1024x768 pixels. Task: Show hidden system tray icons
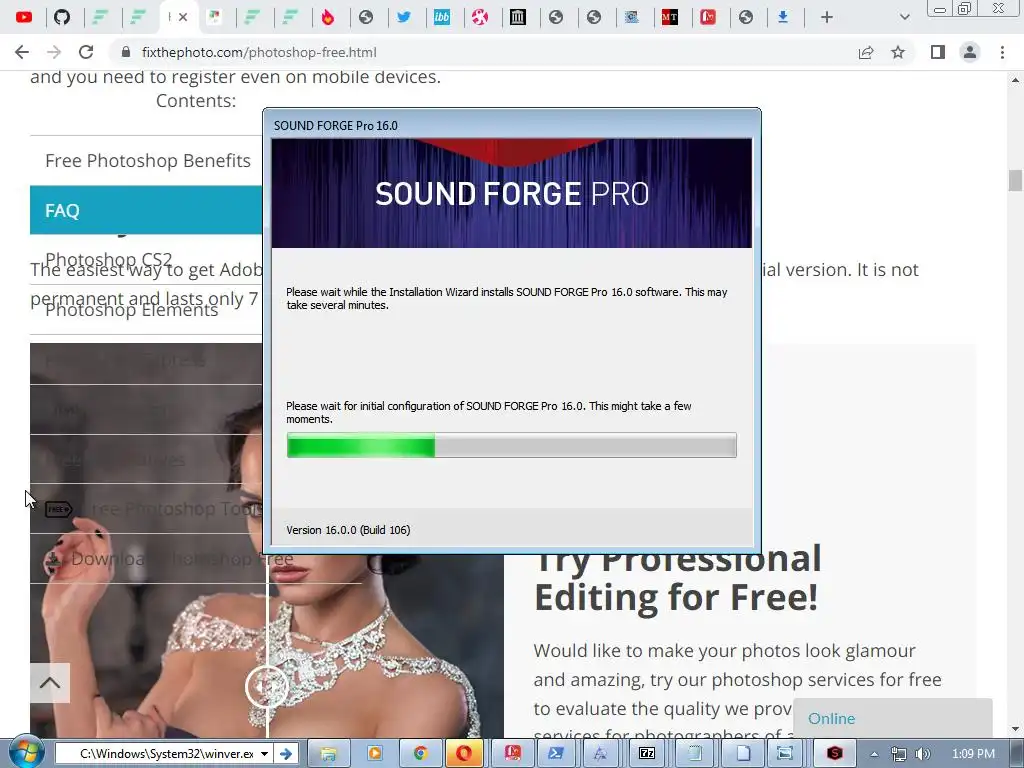tap(874, 754)
